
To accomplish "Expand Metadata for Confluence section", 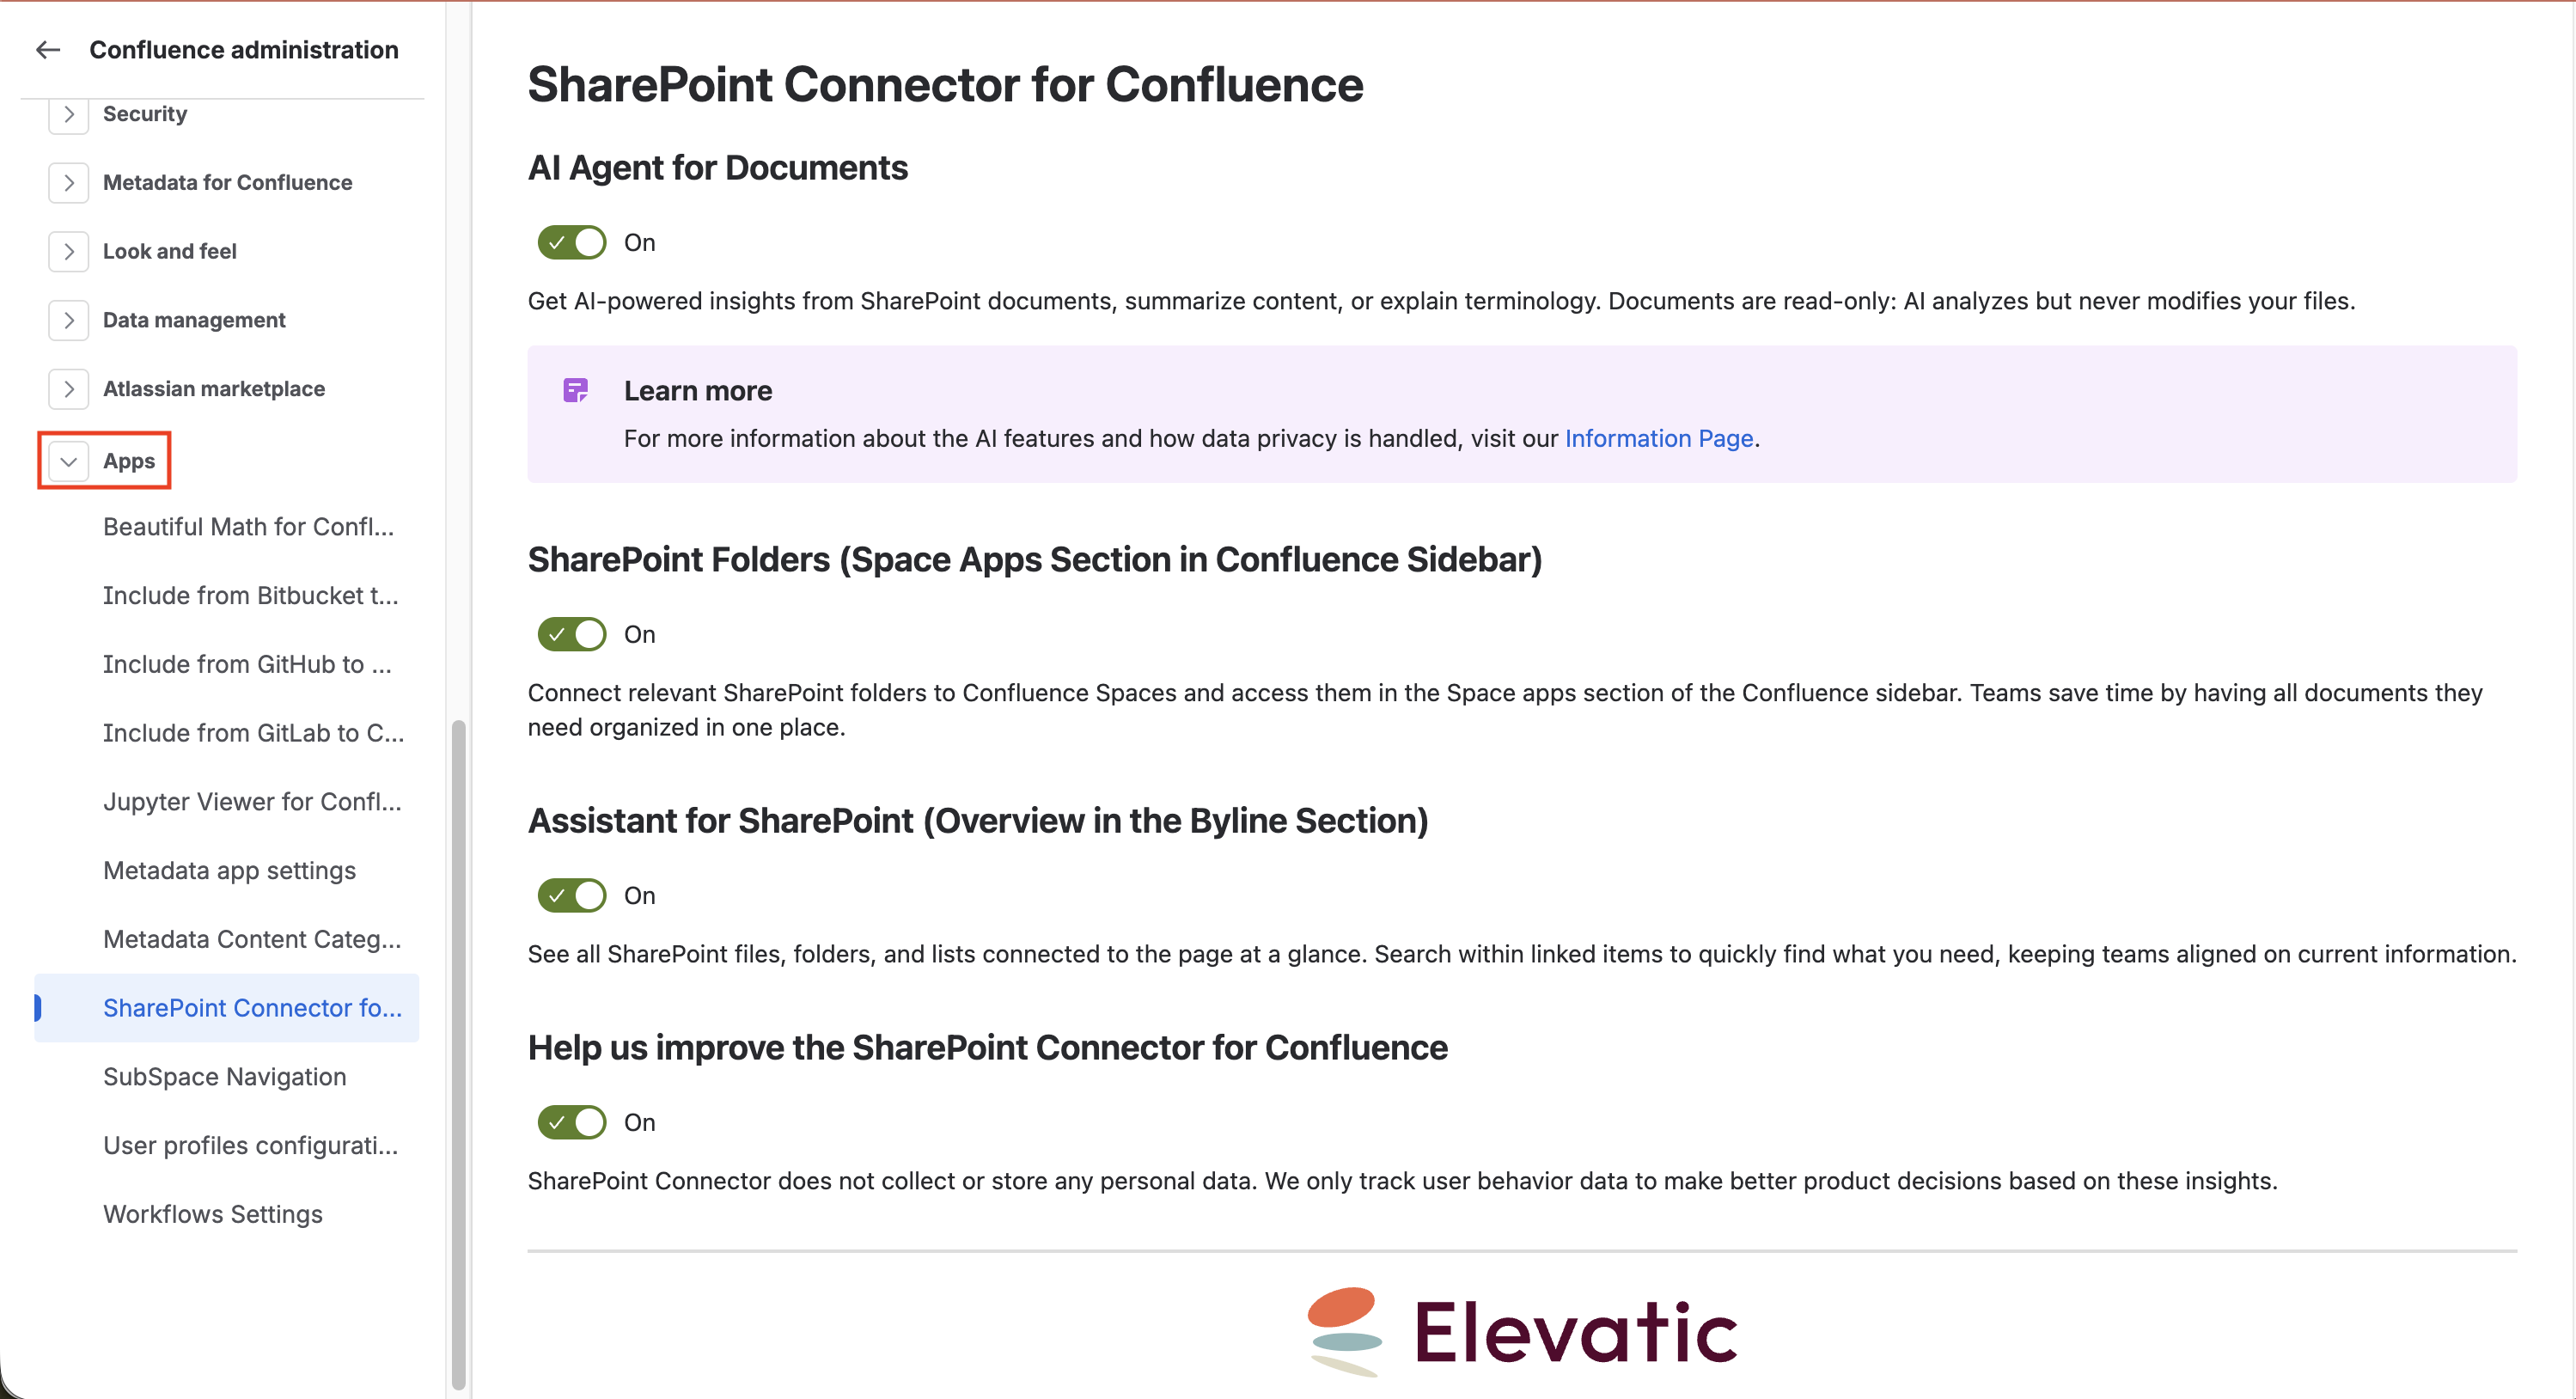I will (x=69, y=182).
